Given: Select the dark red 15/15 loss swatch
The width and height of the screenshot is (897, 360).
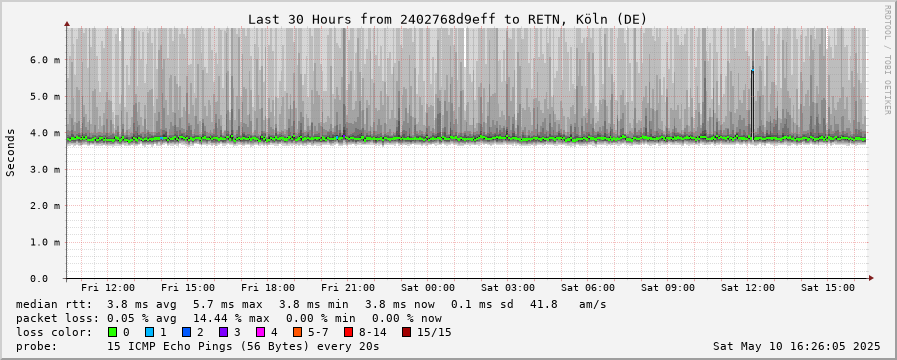Looking at the screenshot, I should [406, 332].
